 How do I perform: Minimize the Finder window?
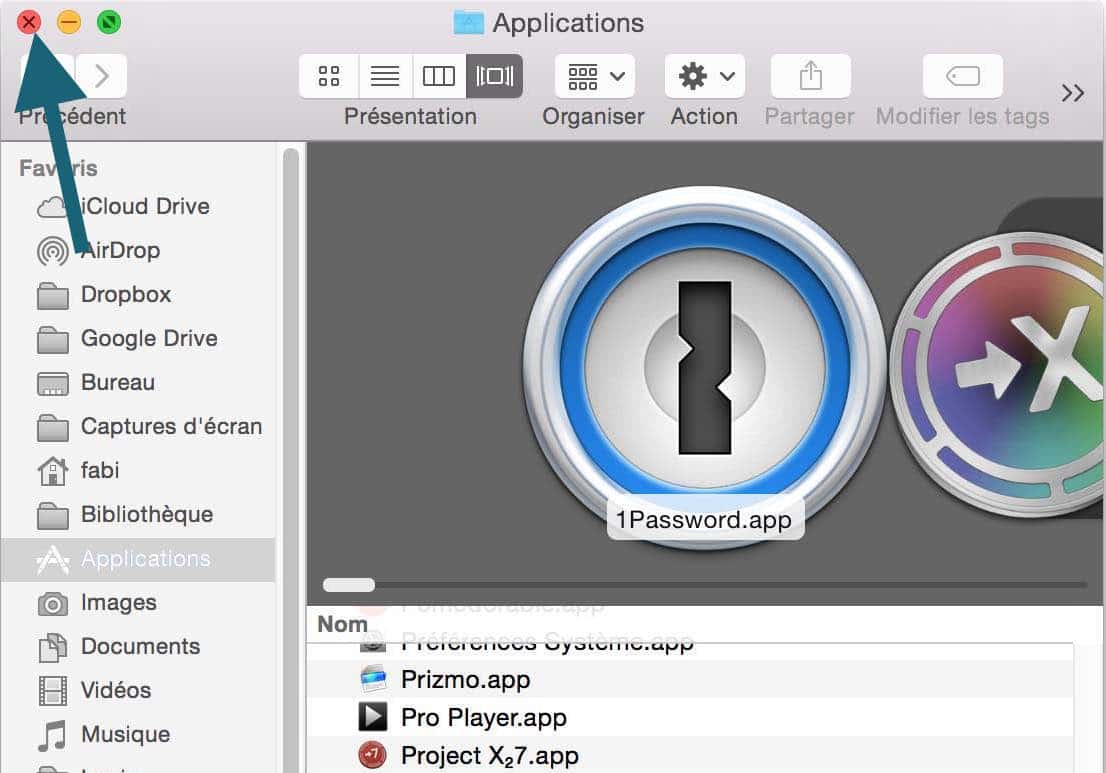click(x=68, y=23)
